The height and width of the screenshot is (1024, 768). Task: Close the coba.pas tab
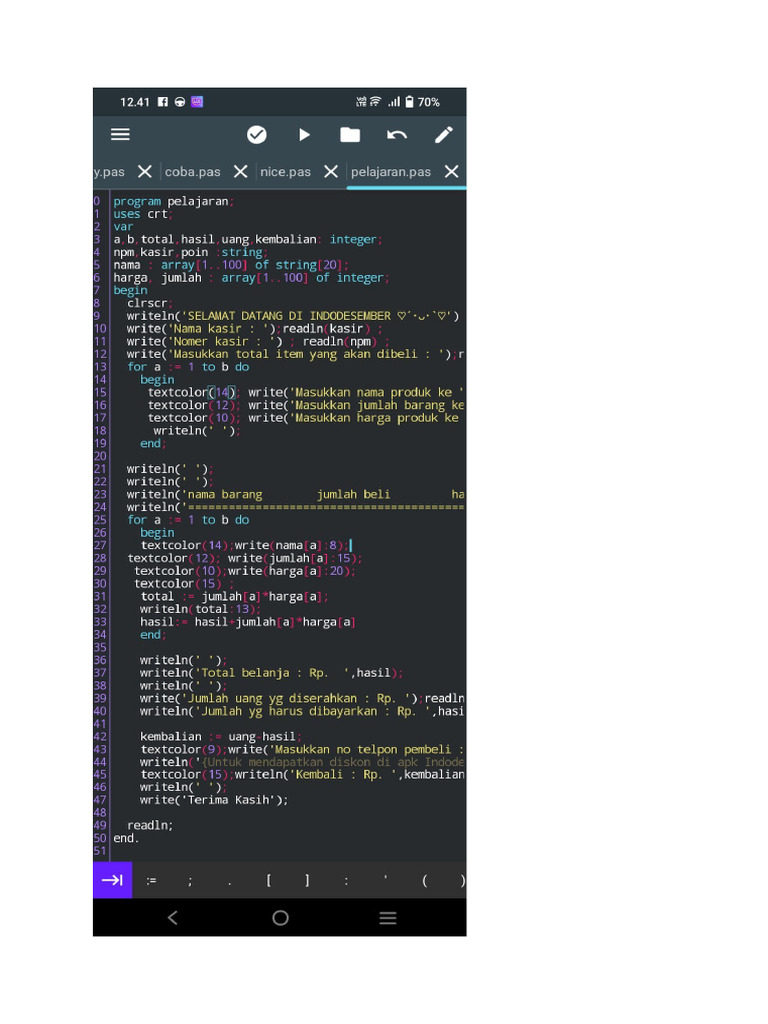coord(240,172)
